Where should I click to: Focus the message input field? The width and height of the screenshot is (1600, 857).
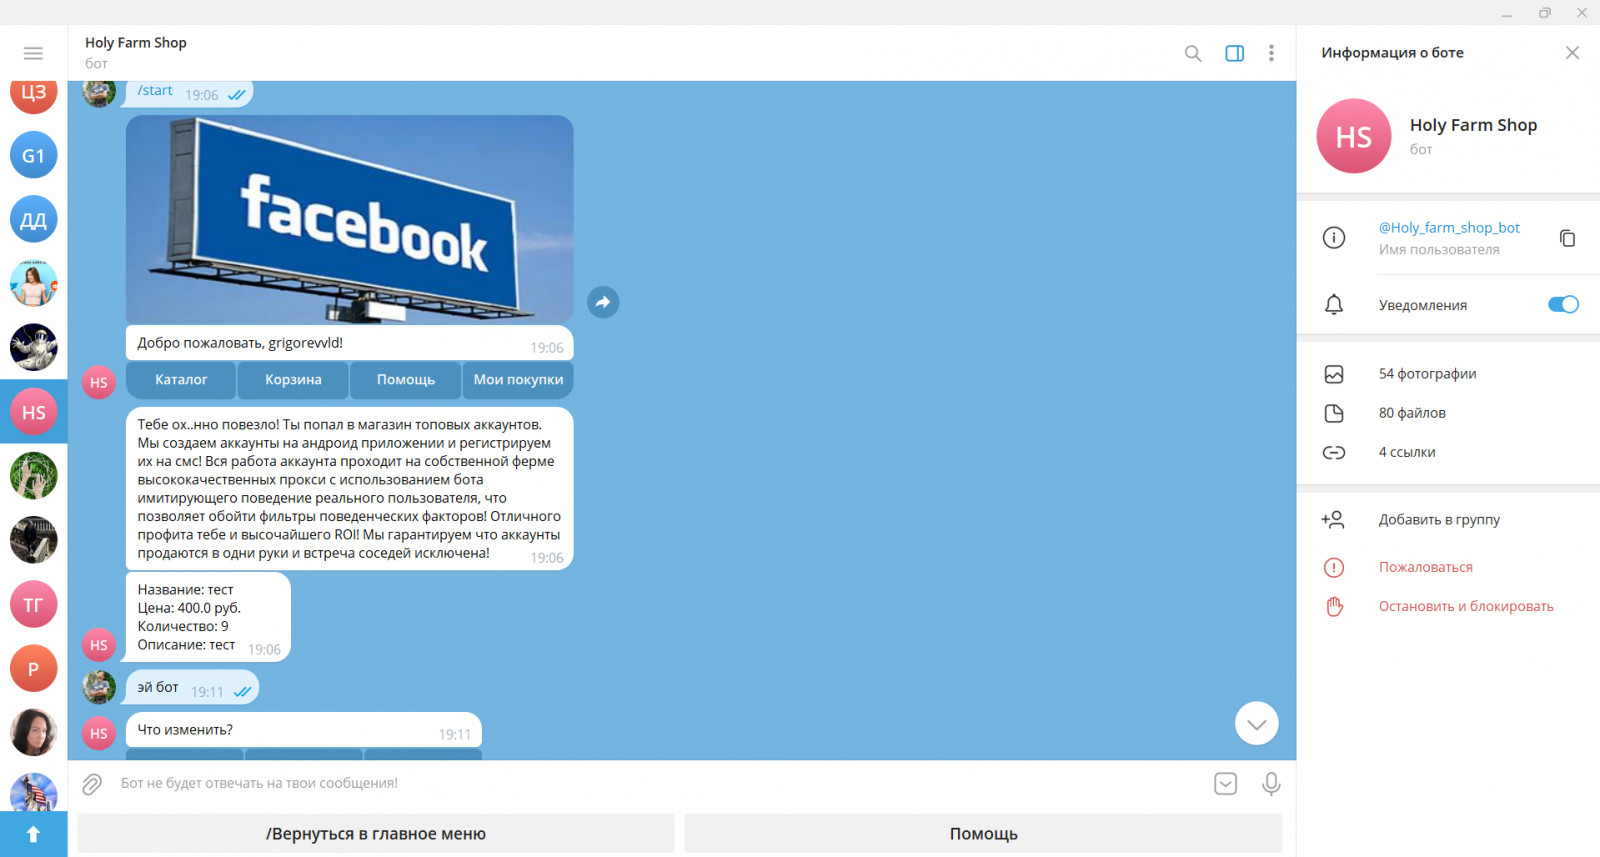coord(660,784)
